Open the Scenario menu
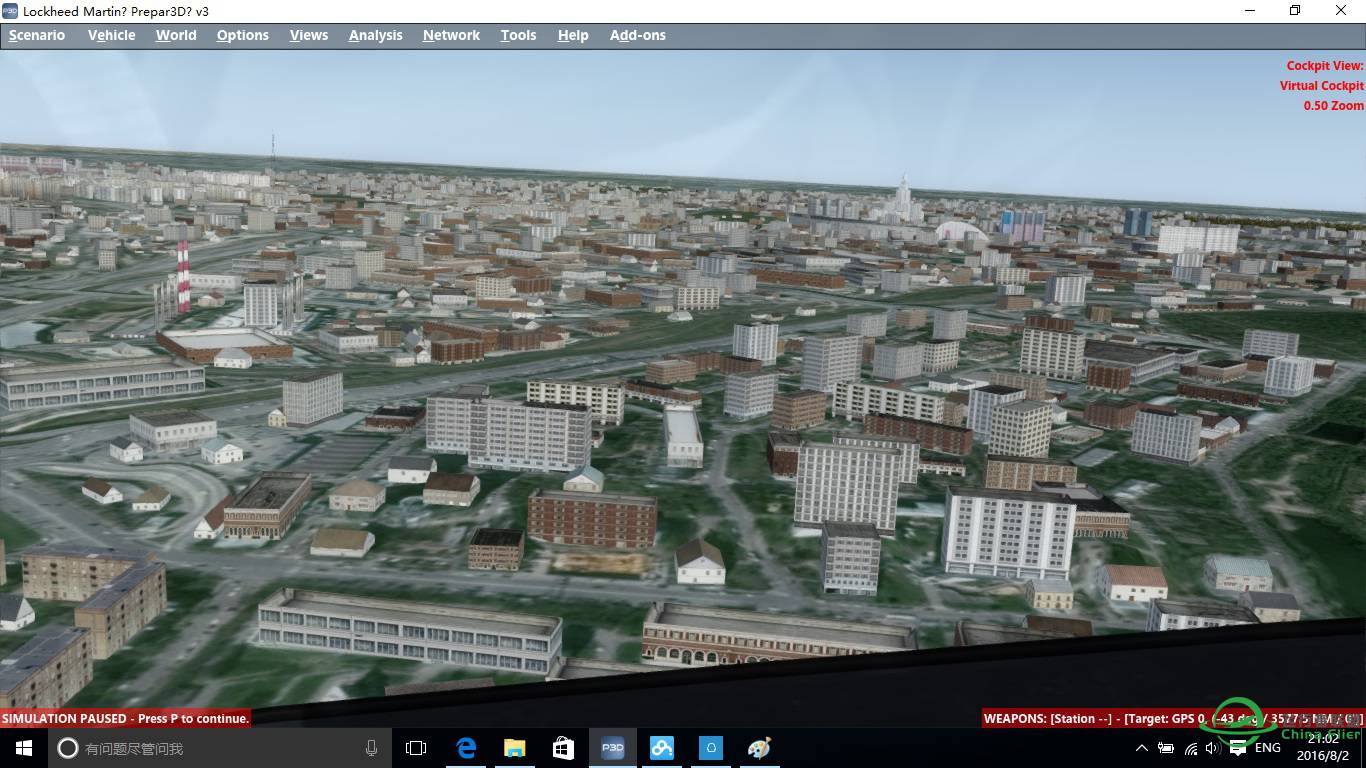The image size is (1366, 768). [x=36, y=35]
